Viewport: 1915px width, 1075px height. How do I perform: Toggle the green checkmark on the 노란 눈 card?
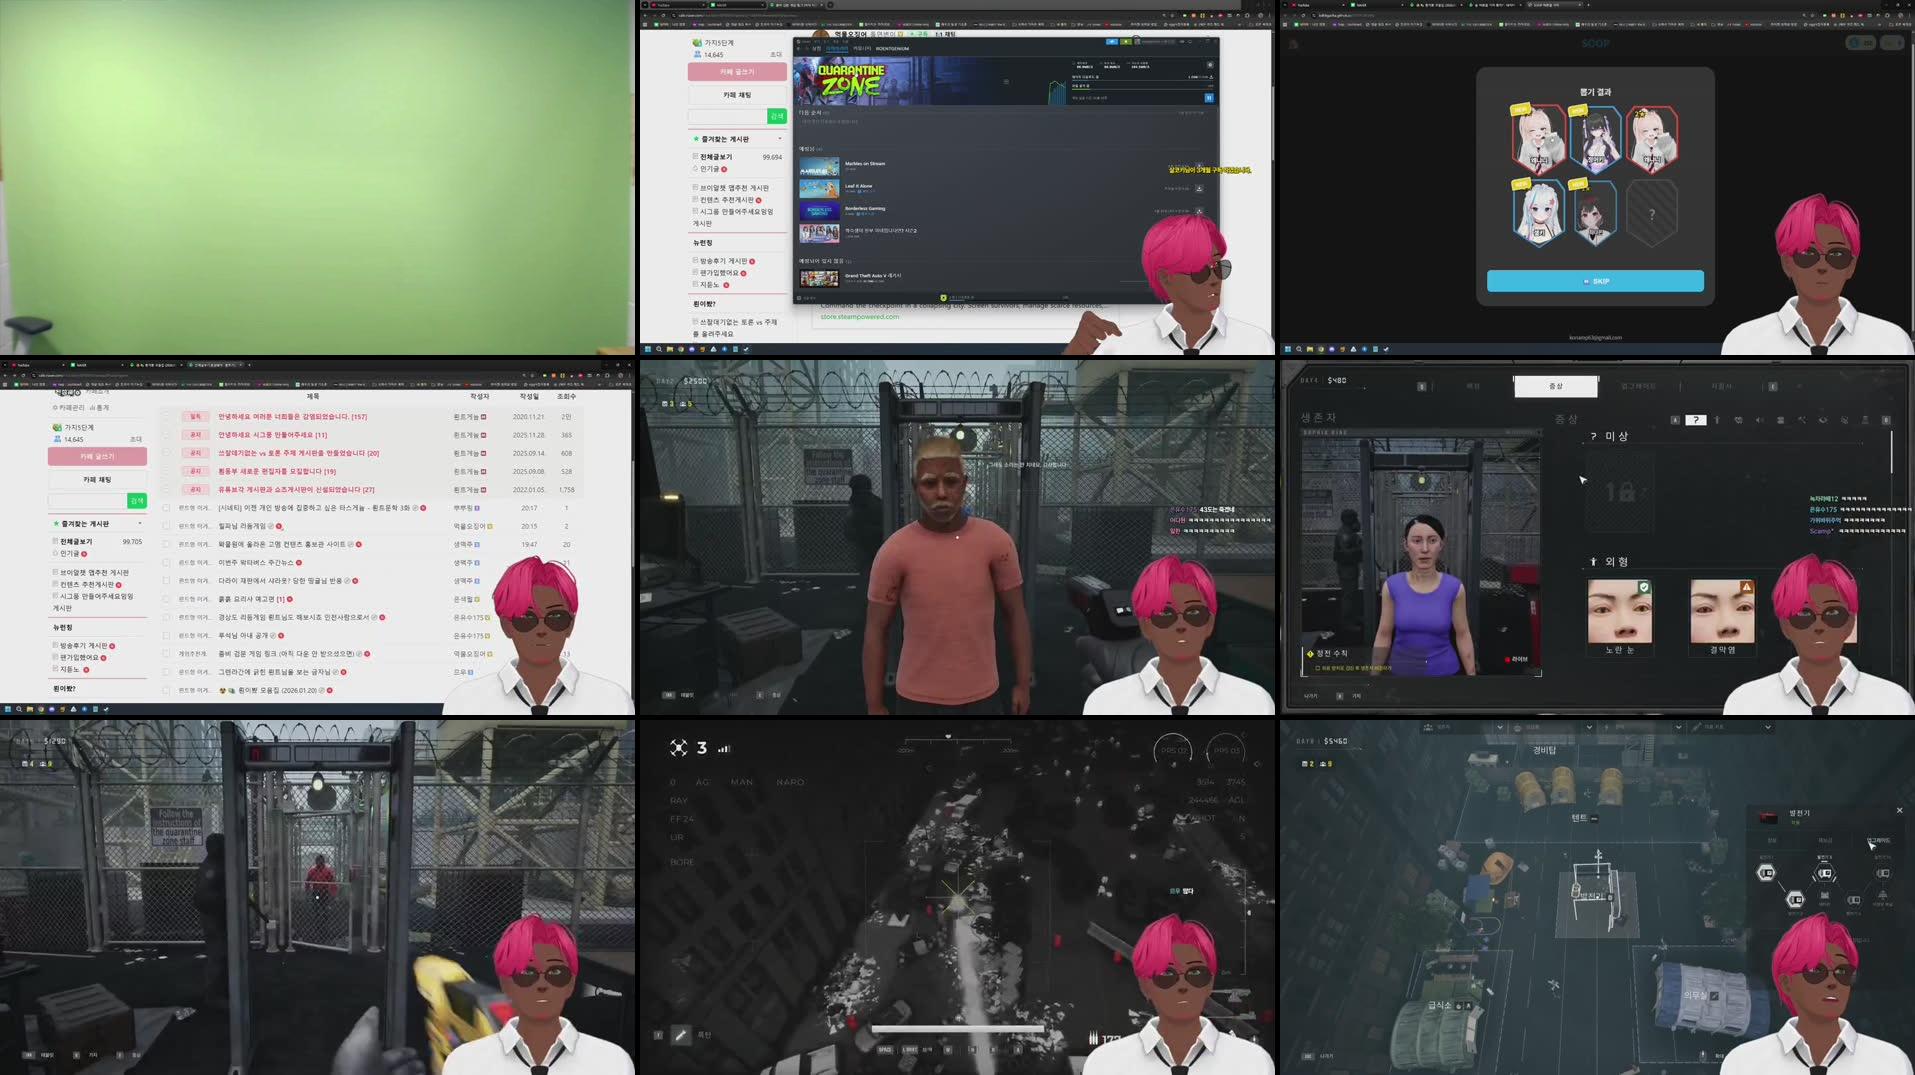1645,589
